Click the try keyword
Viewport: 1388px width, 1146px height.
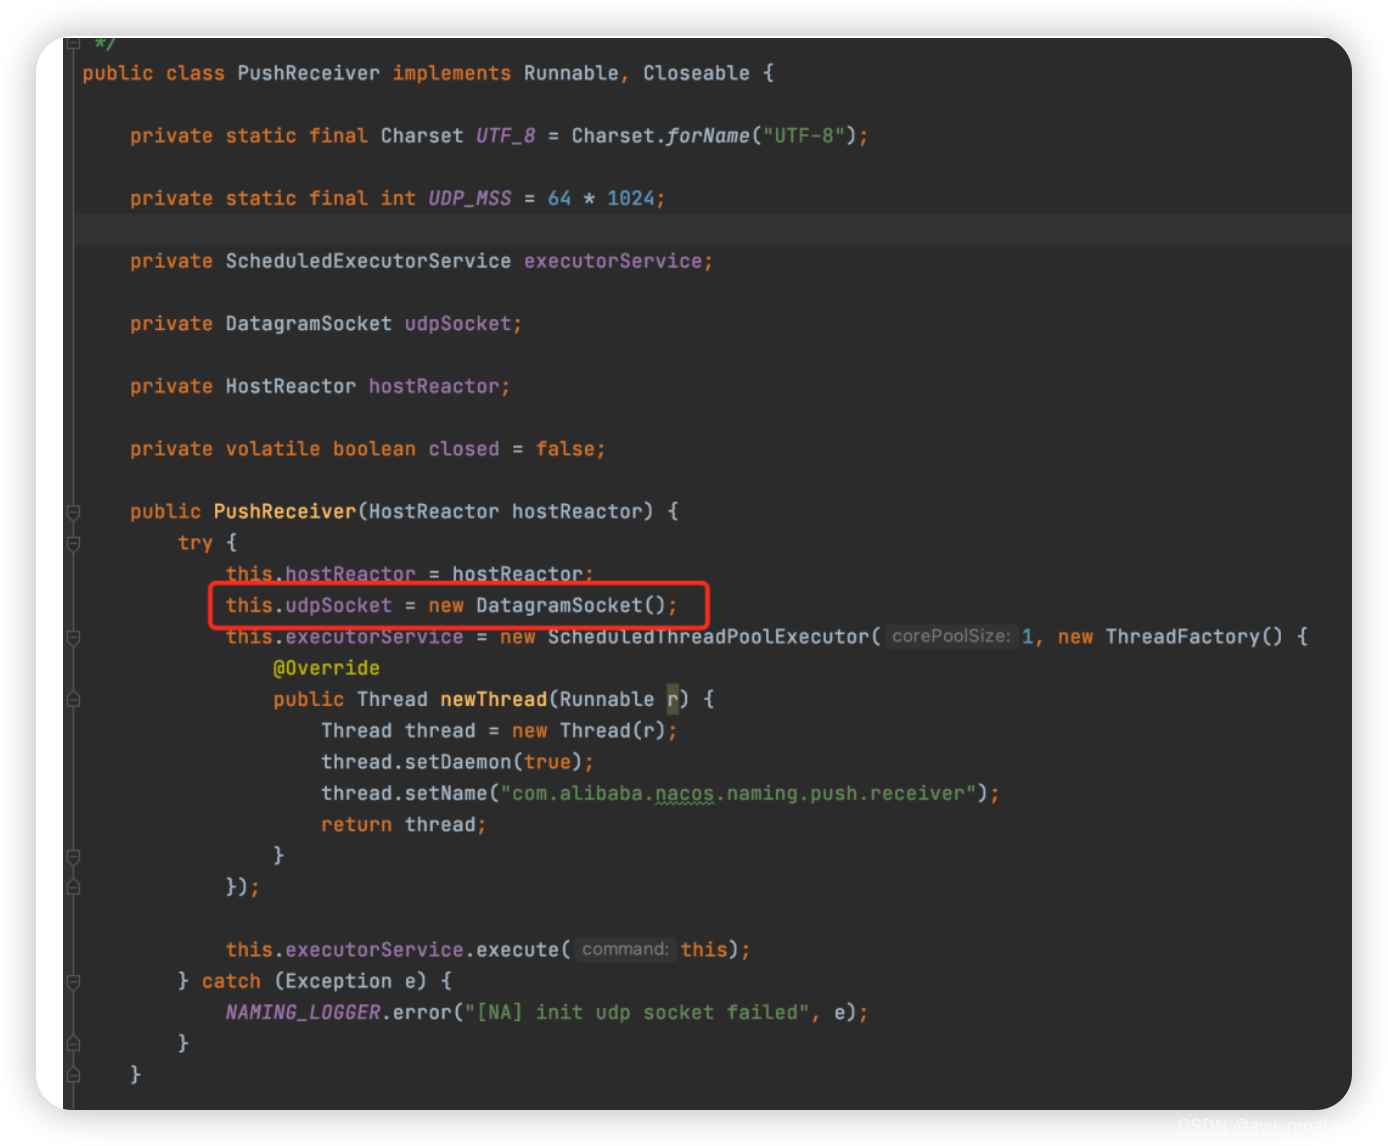pos(195,543)
